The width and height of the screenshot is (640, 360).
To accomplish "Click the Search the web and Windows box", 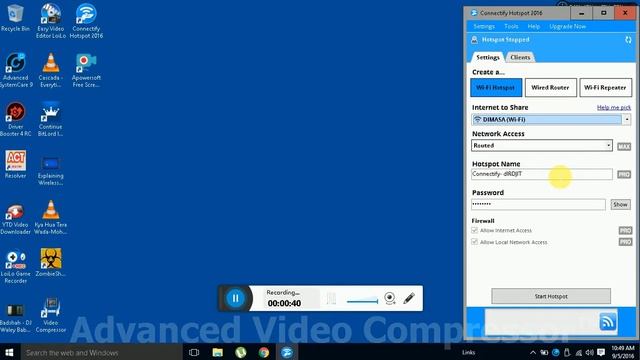I will [102, 352].
